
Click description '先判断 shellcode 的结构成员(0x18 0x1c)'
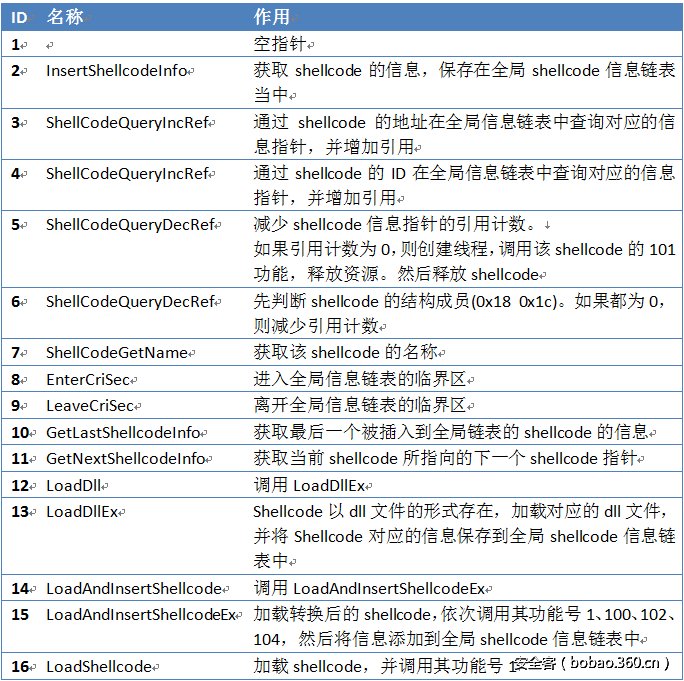(x=460, y=313)
